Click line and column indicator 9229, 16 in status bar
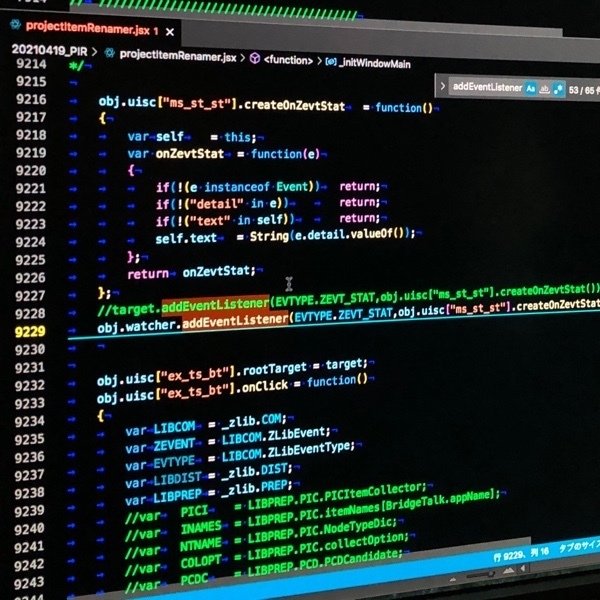600x600 pixels. pyautogui.click(x=521, y=554)
